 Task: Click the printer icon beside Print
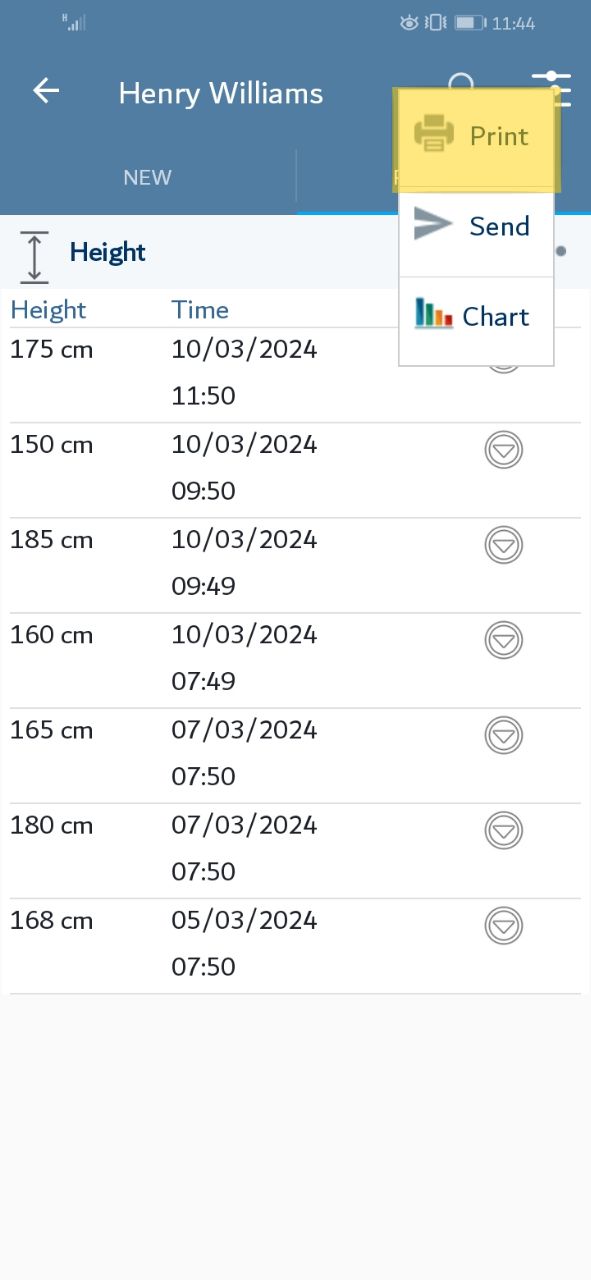pyautogui.click(x=434, y=134)
